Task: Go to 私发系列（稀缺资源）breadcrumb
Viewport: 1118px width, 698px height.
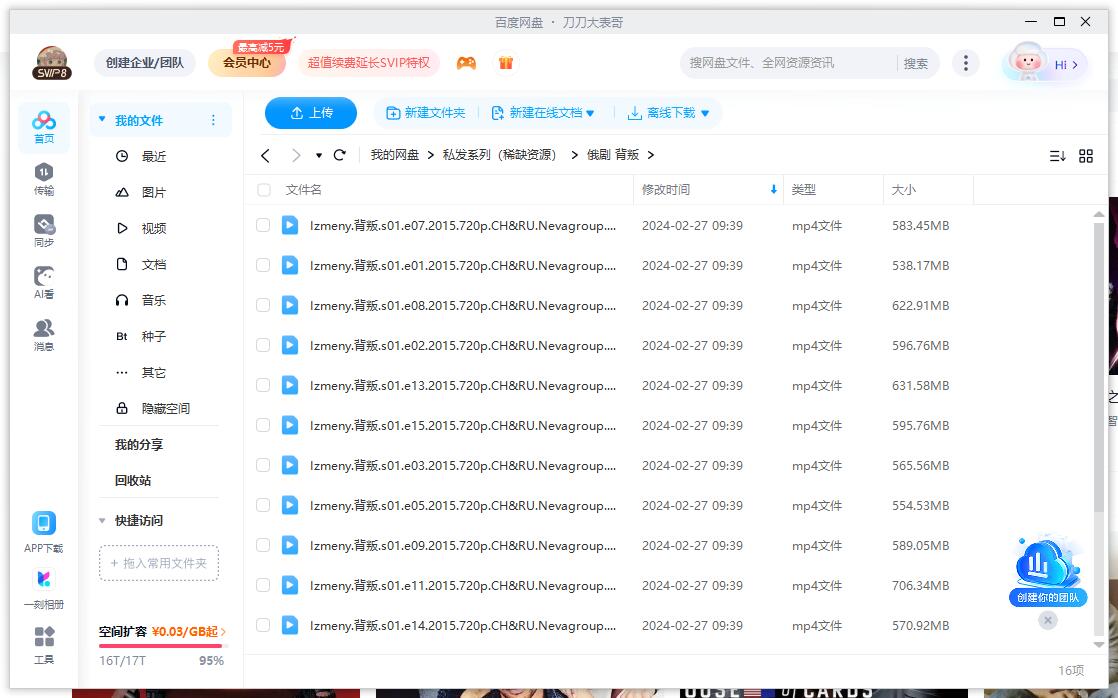Action: click(501, 155)
